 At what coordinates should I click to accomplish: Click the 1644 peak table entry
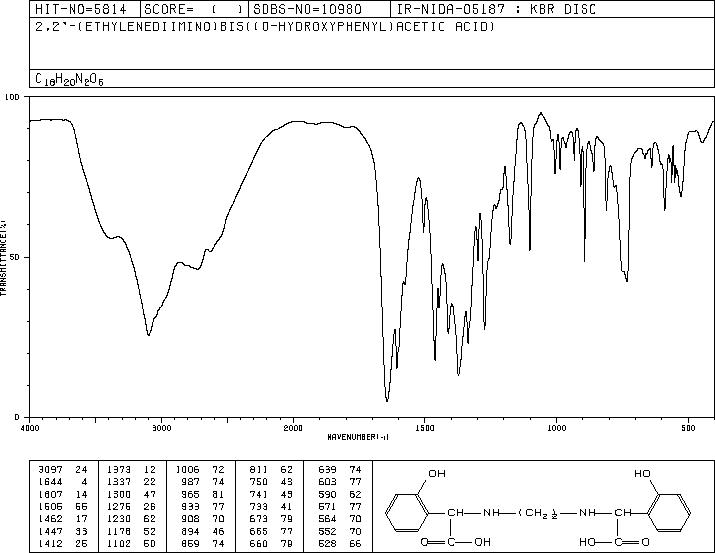click(x=62, y=482)
